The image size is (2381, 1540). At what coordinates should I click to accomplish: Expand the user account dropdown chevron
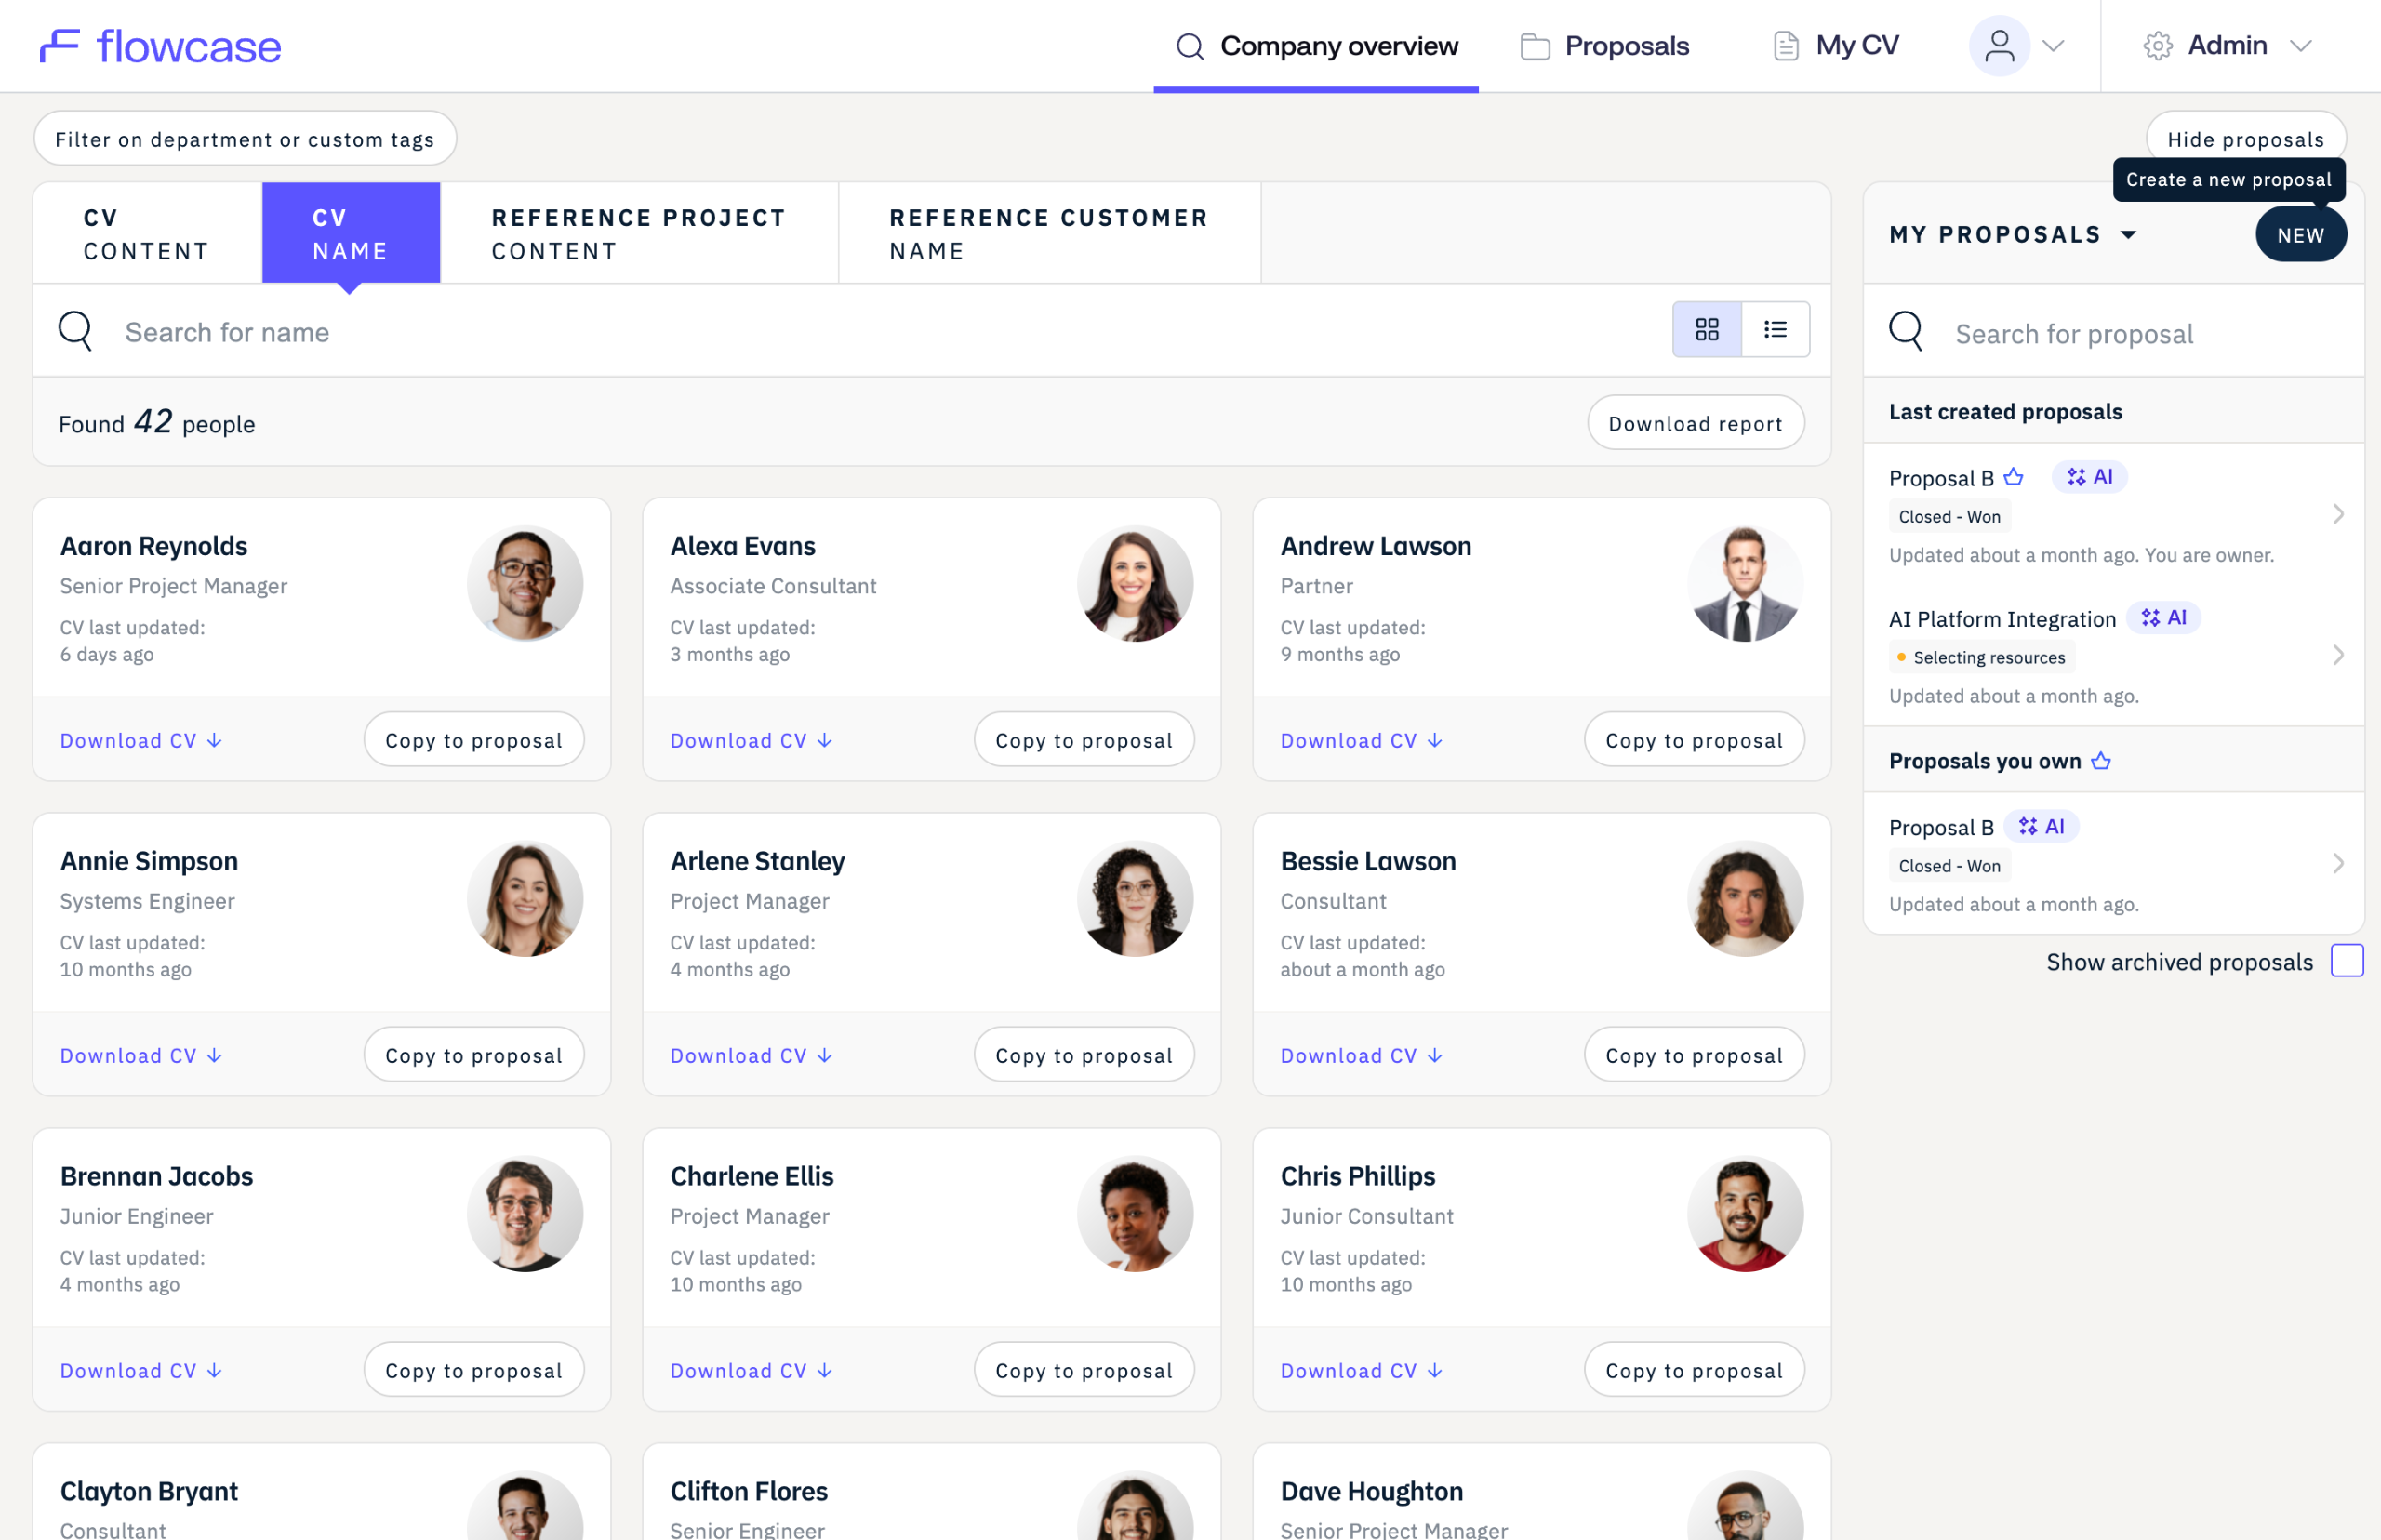pyautogui.click(x=2054, y=46)
